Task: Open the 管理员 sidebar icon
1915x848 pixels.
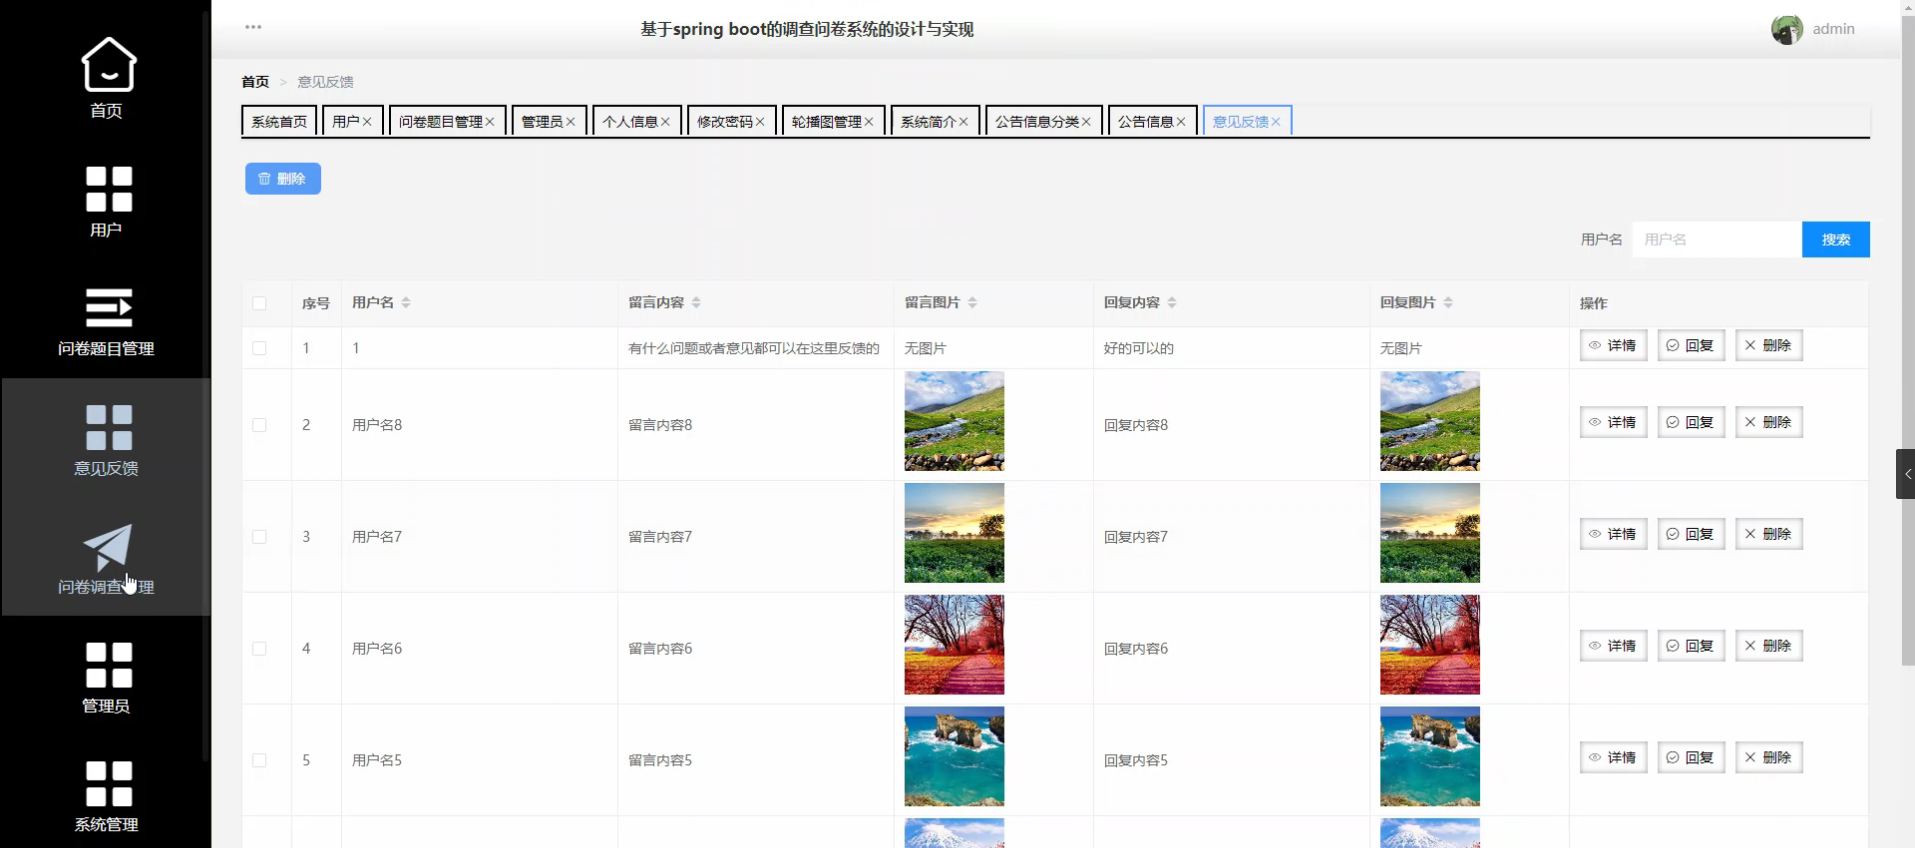Action: point(108,665)
